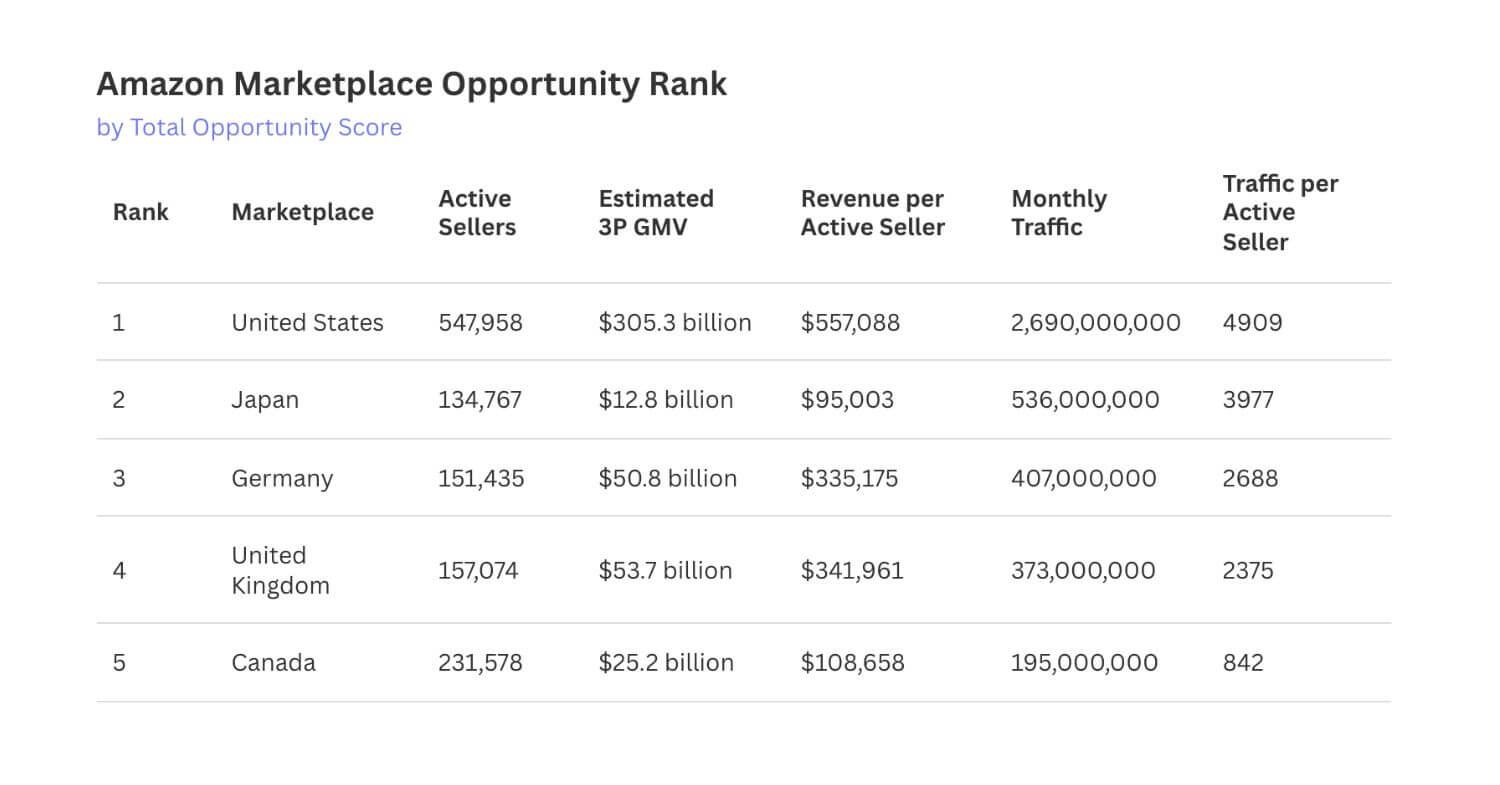Viewport: 1500px width, 785px height.
Task: Select Revenue per Active Seller header
Action: click(x=872, y=212)
